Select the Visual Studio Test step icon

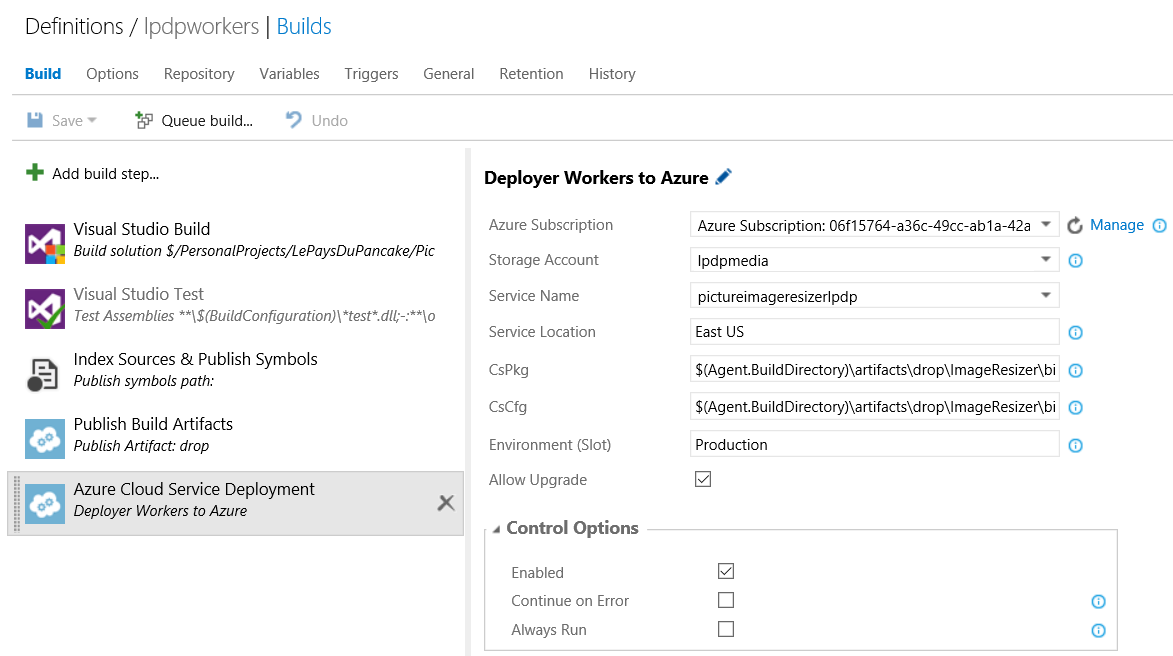coord(45,308)
